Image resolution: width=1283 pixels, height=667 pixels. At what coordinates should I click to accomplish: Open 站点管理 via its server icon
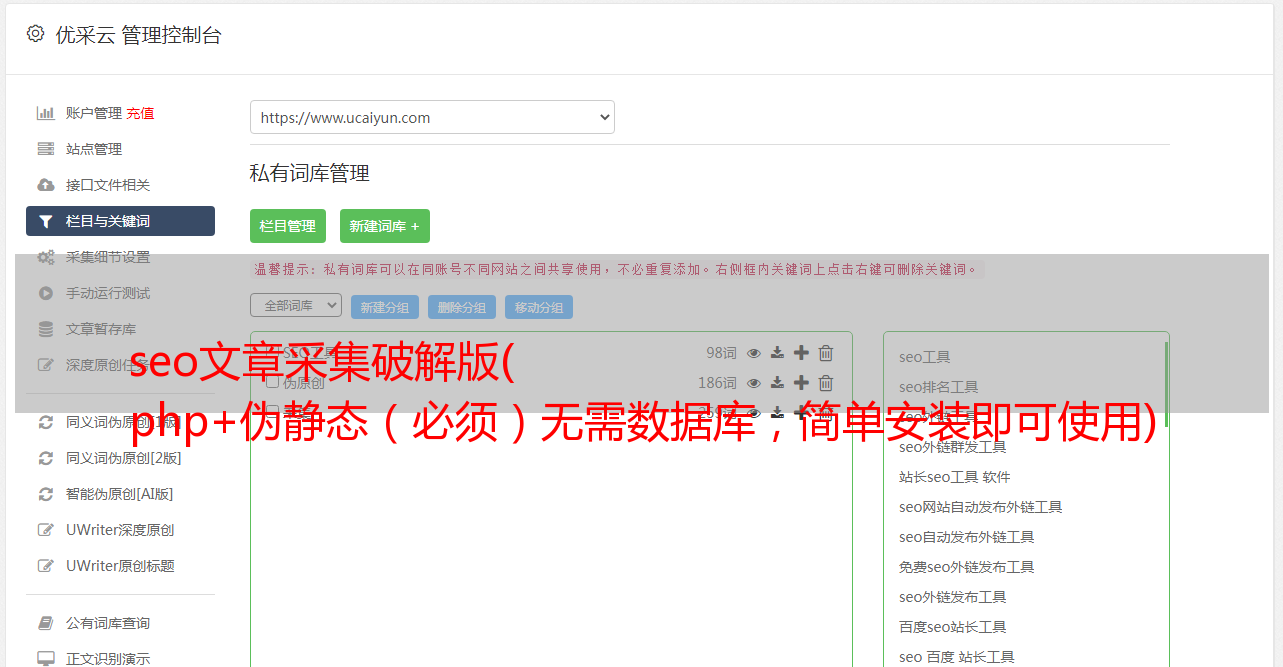(45, 149)
